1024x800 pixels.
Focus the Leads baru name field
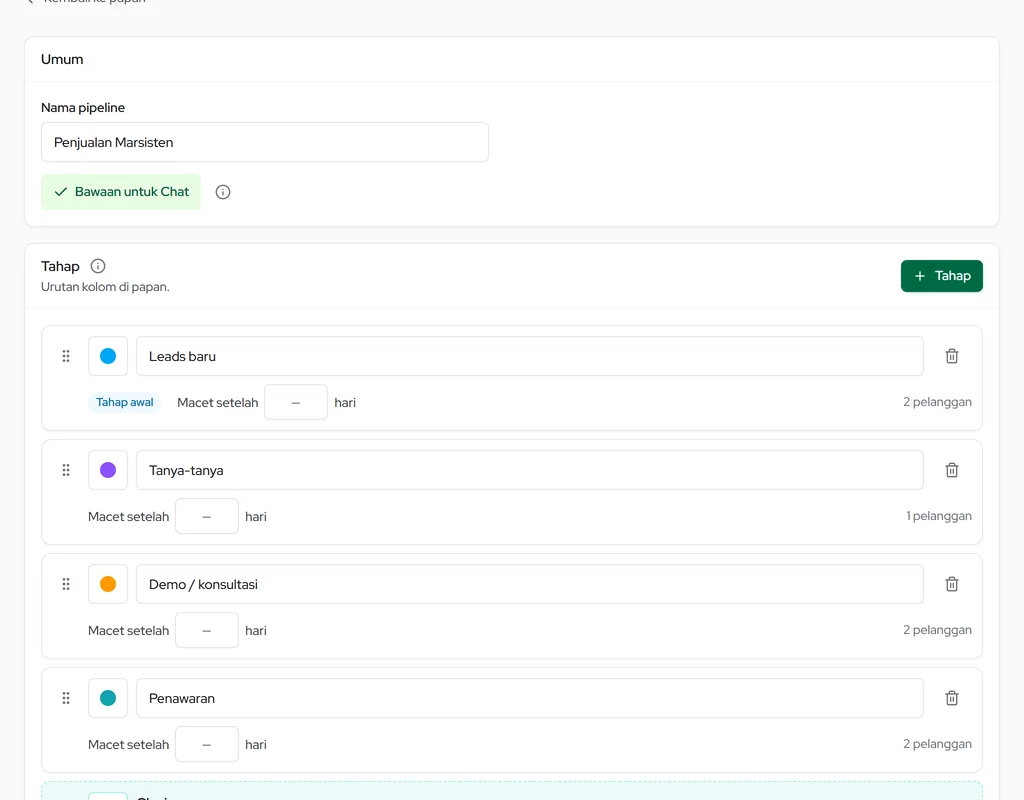click(x=530, y=356)
